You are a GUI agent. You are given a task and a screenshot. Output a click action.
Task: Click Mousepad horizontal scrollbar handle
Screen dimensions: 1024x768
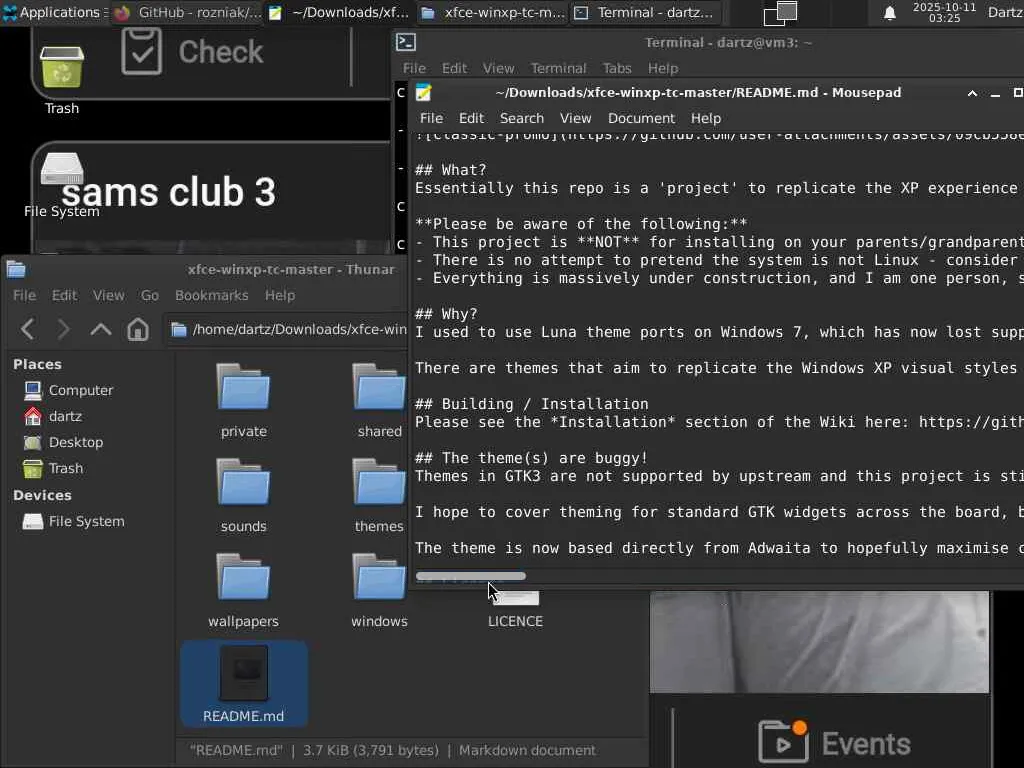[470, 576]
